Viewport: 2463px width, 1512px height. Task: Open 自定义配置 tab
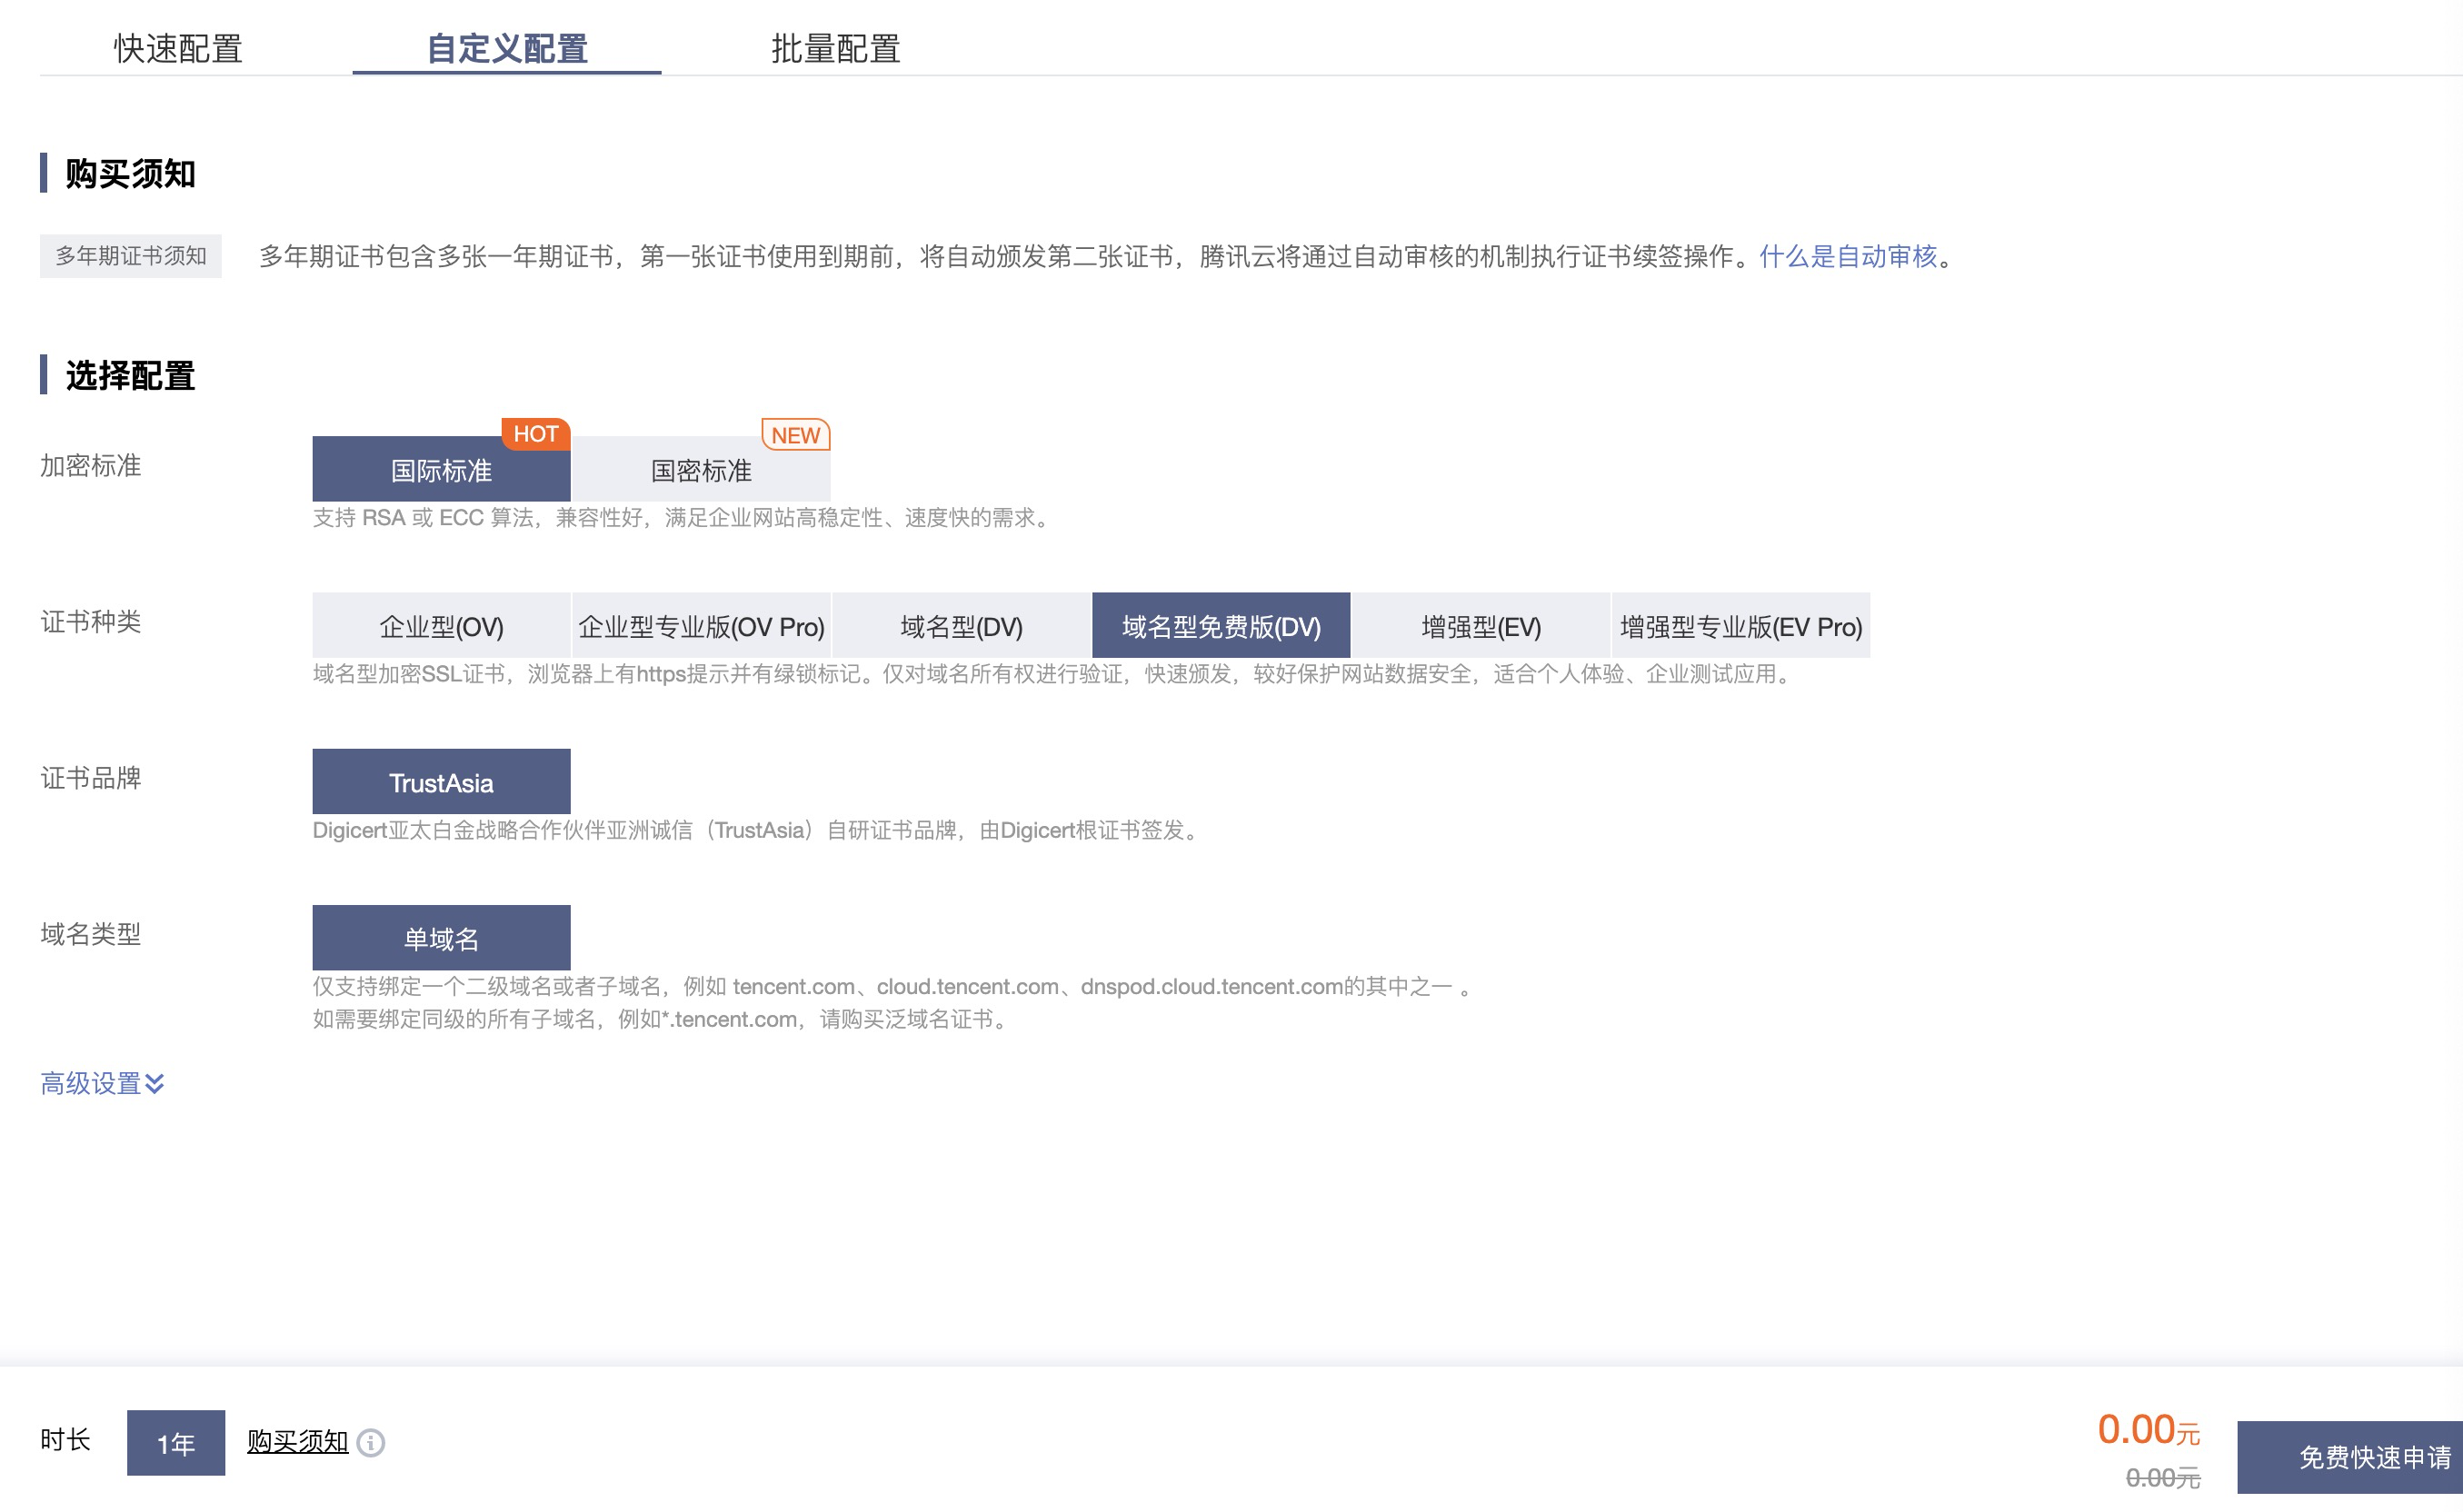(x=507, y=48)
